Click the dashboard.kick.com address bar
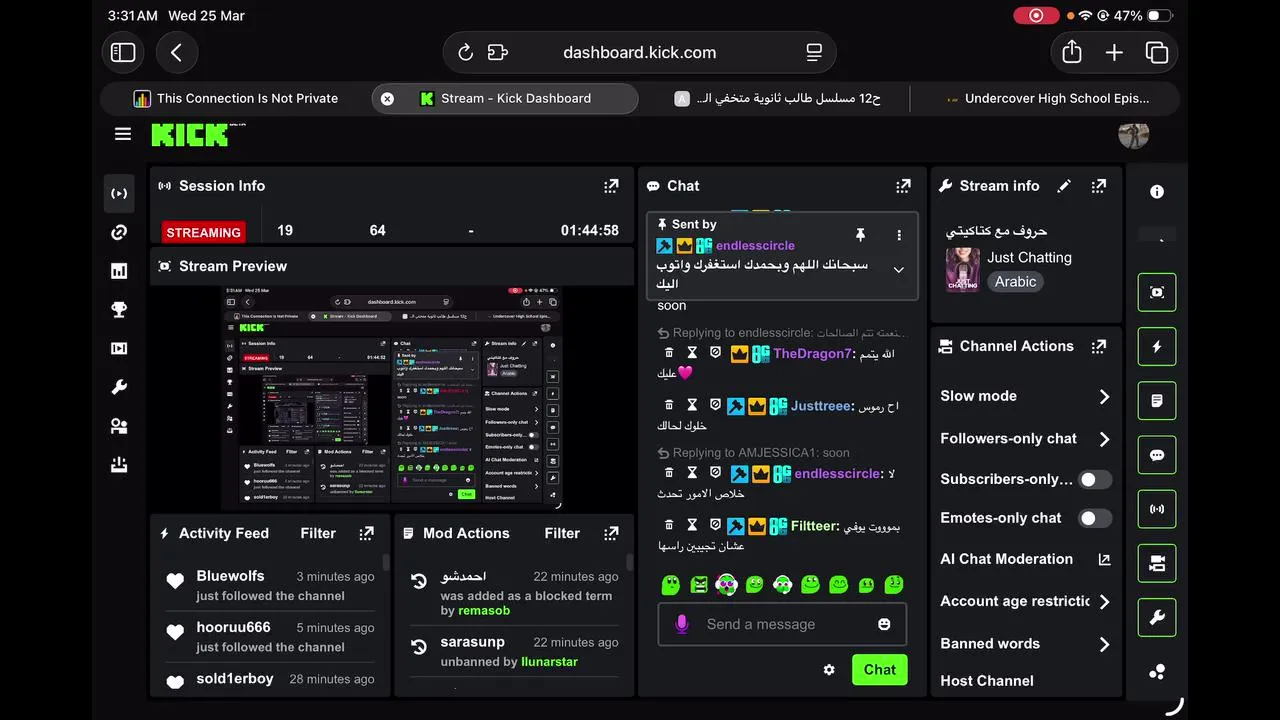The width and height of the screenshot is (1280, 720). click(639, 53)
